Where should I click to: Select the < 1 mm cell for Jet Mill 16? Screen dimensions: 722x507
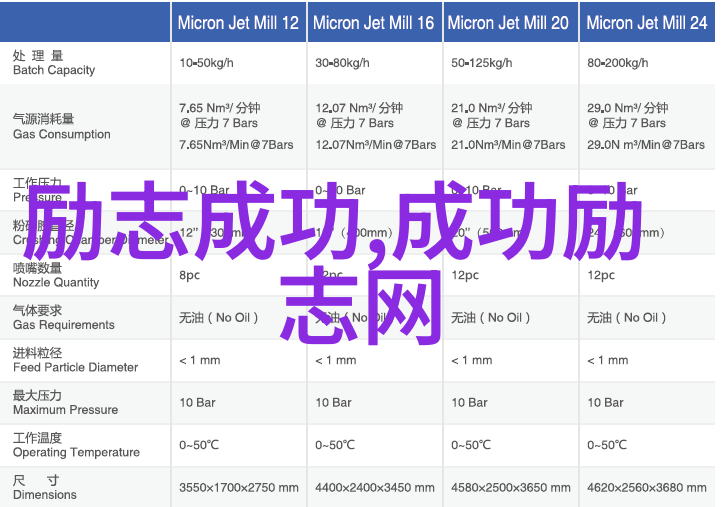pos(336,360)
